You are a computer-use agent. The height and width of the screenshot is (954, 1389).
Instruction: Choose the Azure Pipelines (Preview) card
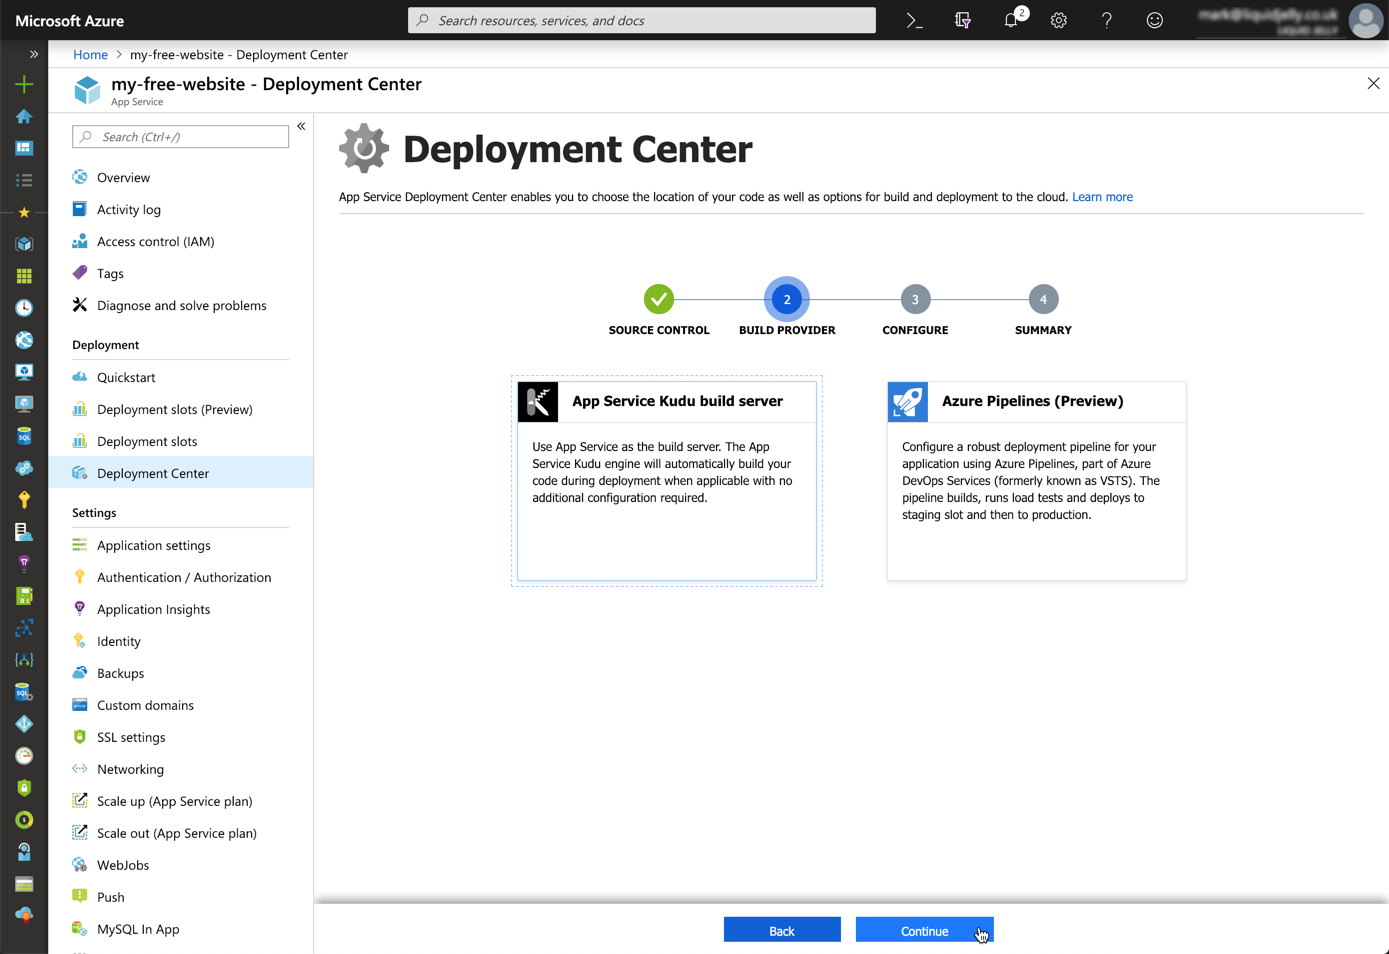click(1036, 480)
